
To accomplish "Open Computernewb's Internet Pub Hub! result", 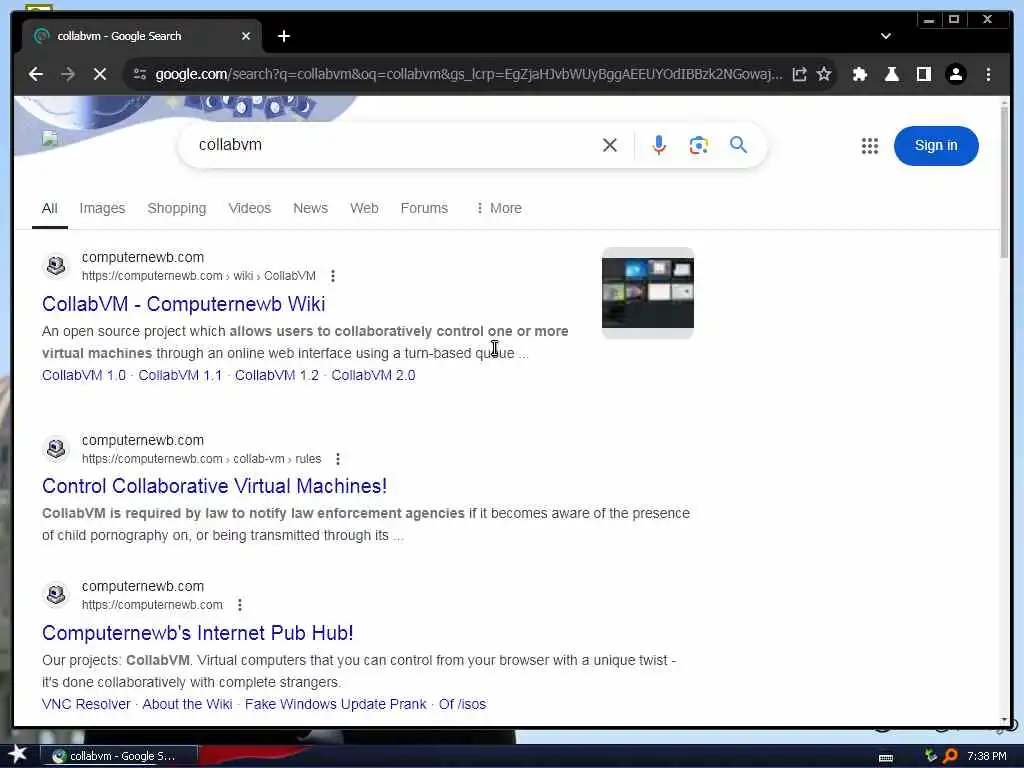I will click(197, 633).
